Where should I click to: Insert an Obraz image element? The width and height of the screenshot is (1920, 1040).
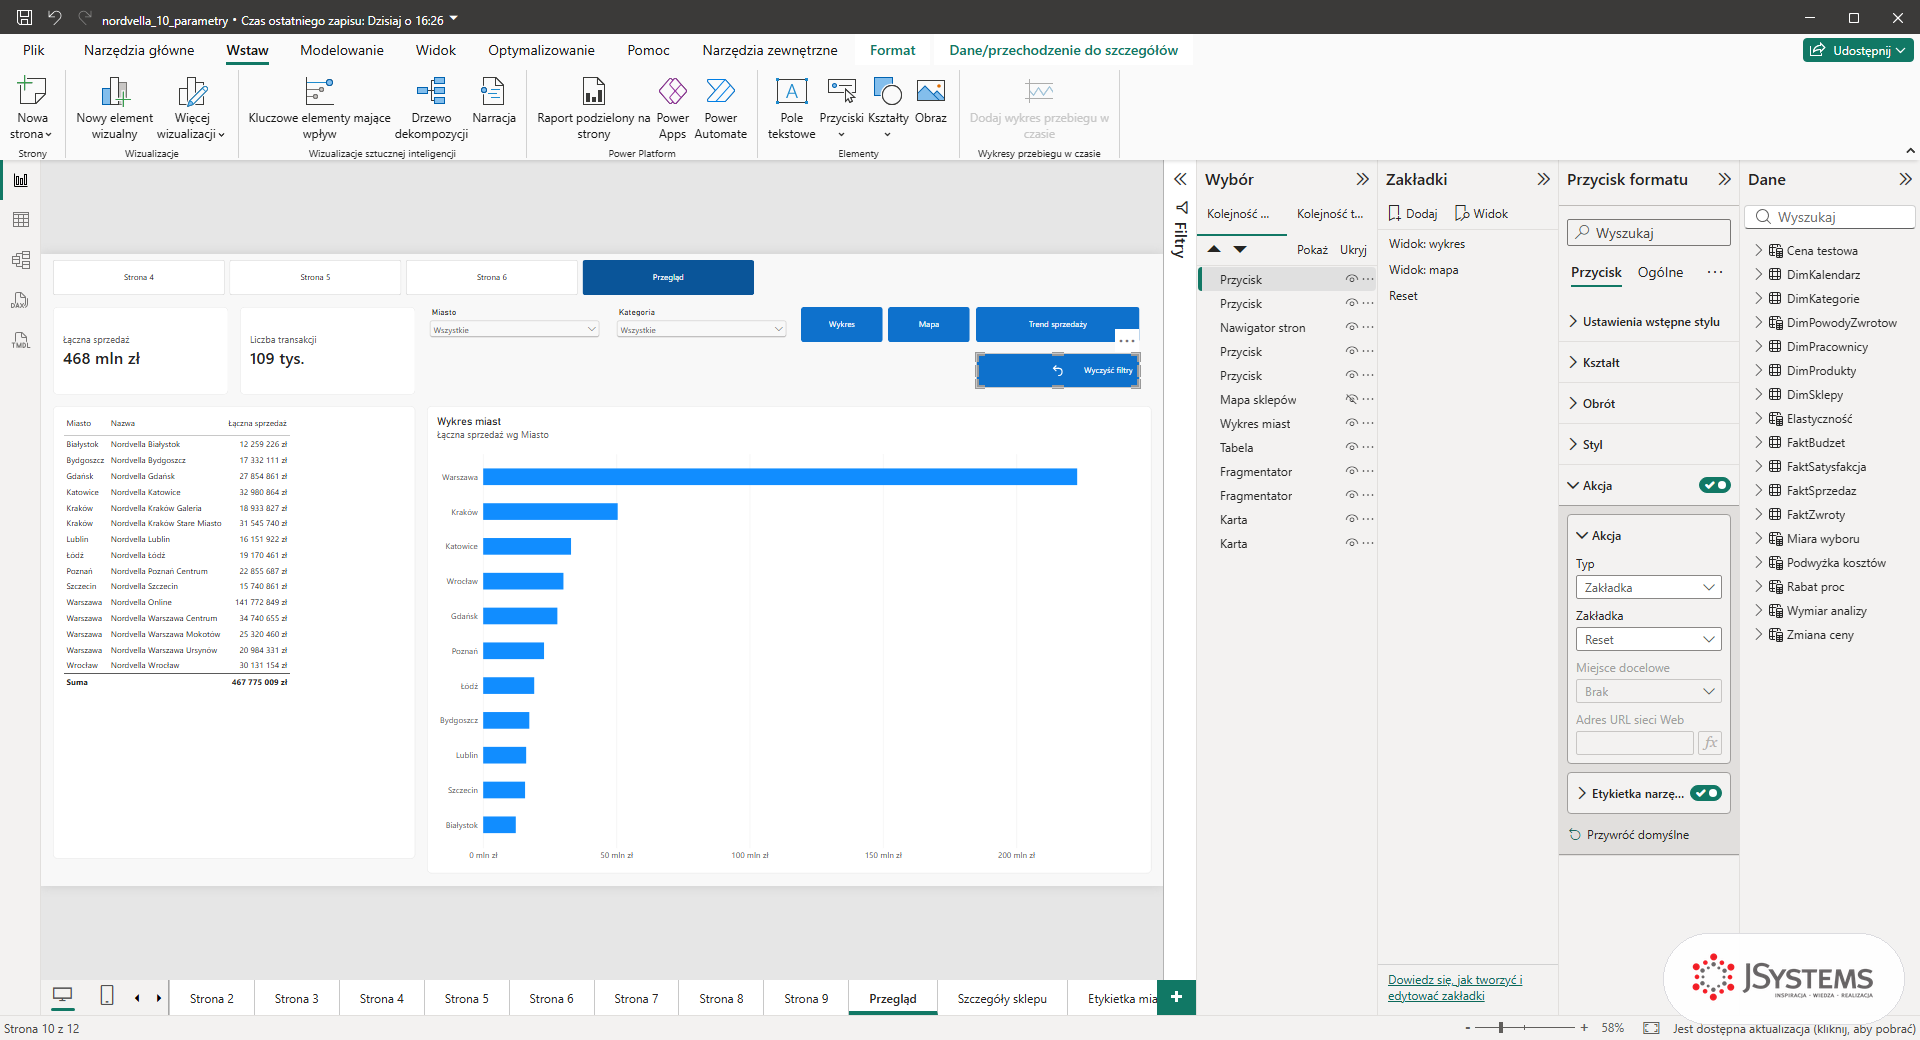(x=931, y=100)
